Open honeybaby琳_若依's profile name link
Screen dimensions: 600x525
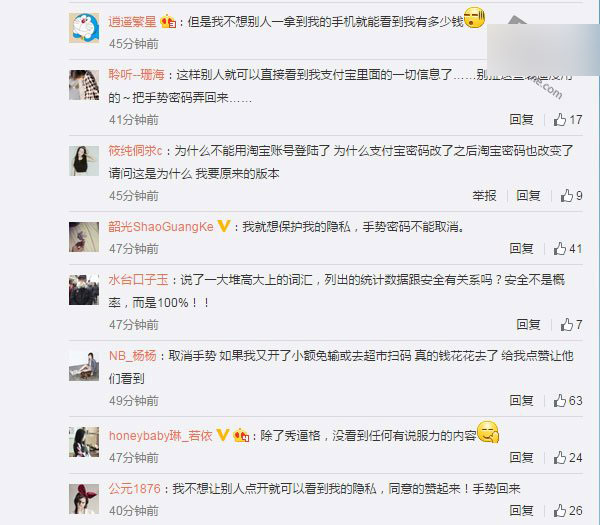point(160,435)
